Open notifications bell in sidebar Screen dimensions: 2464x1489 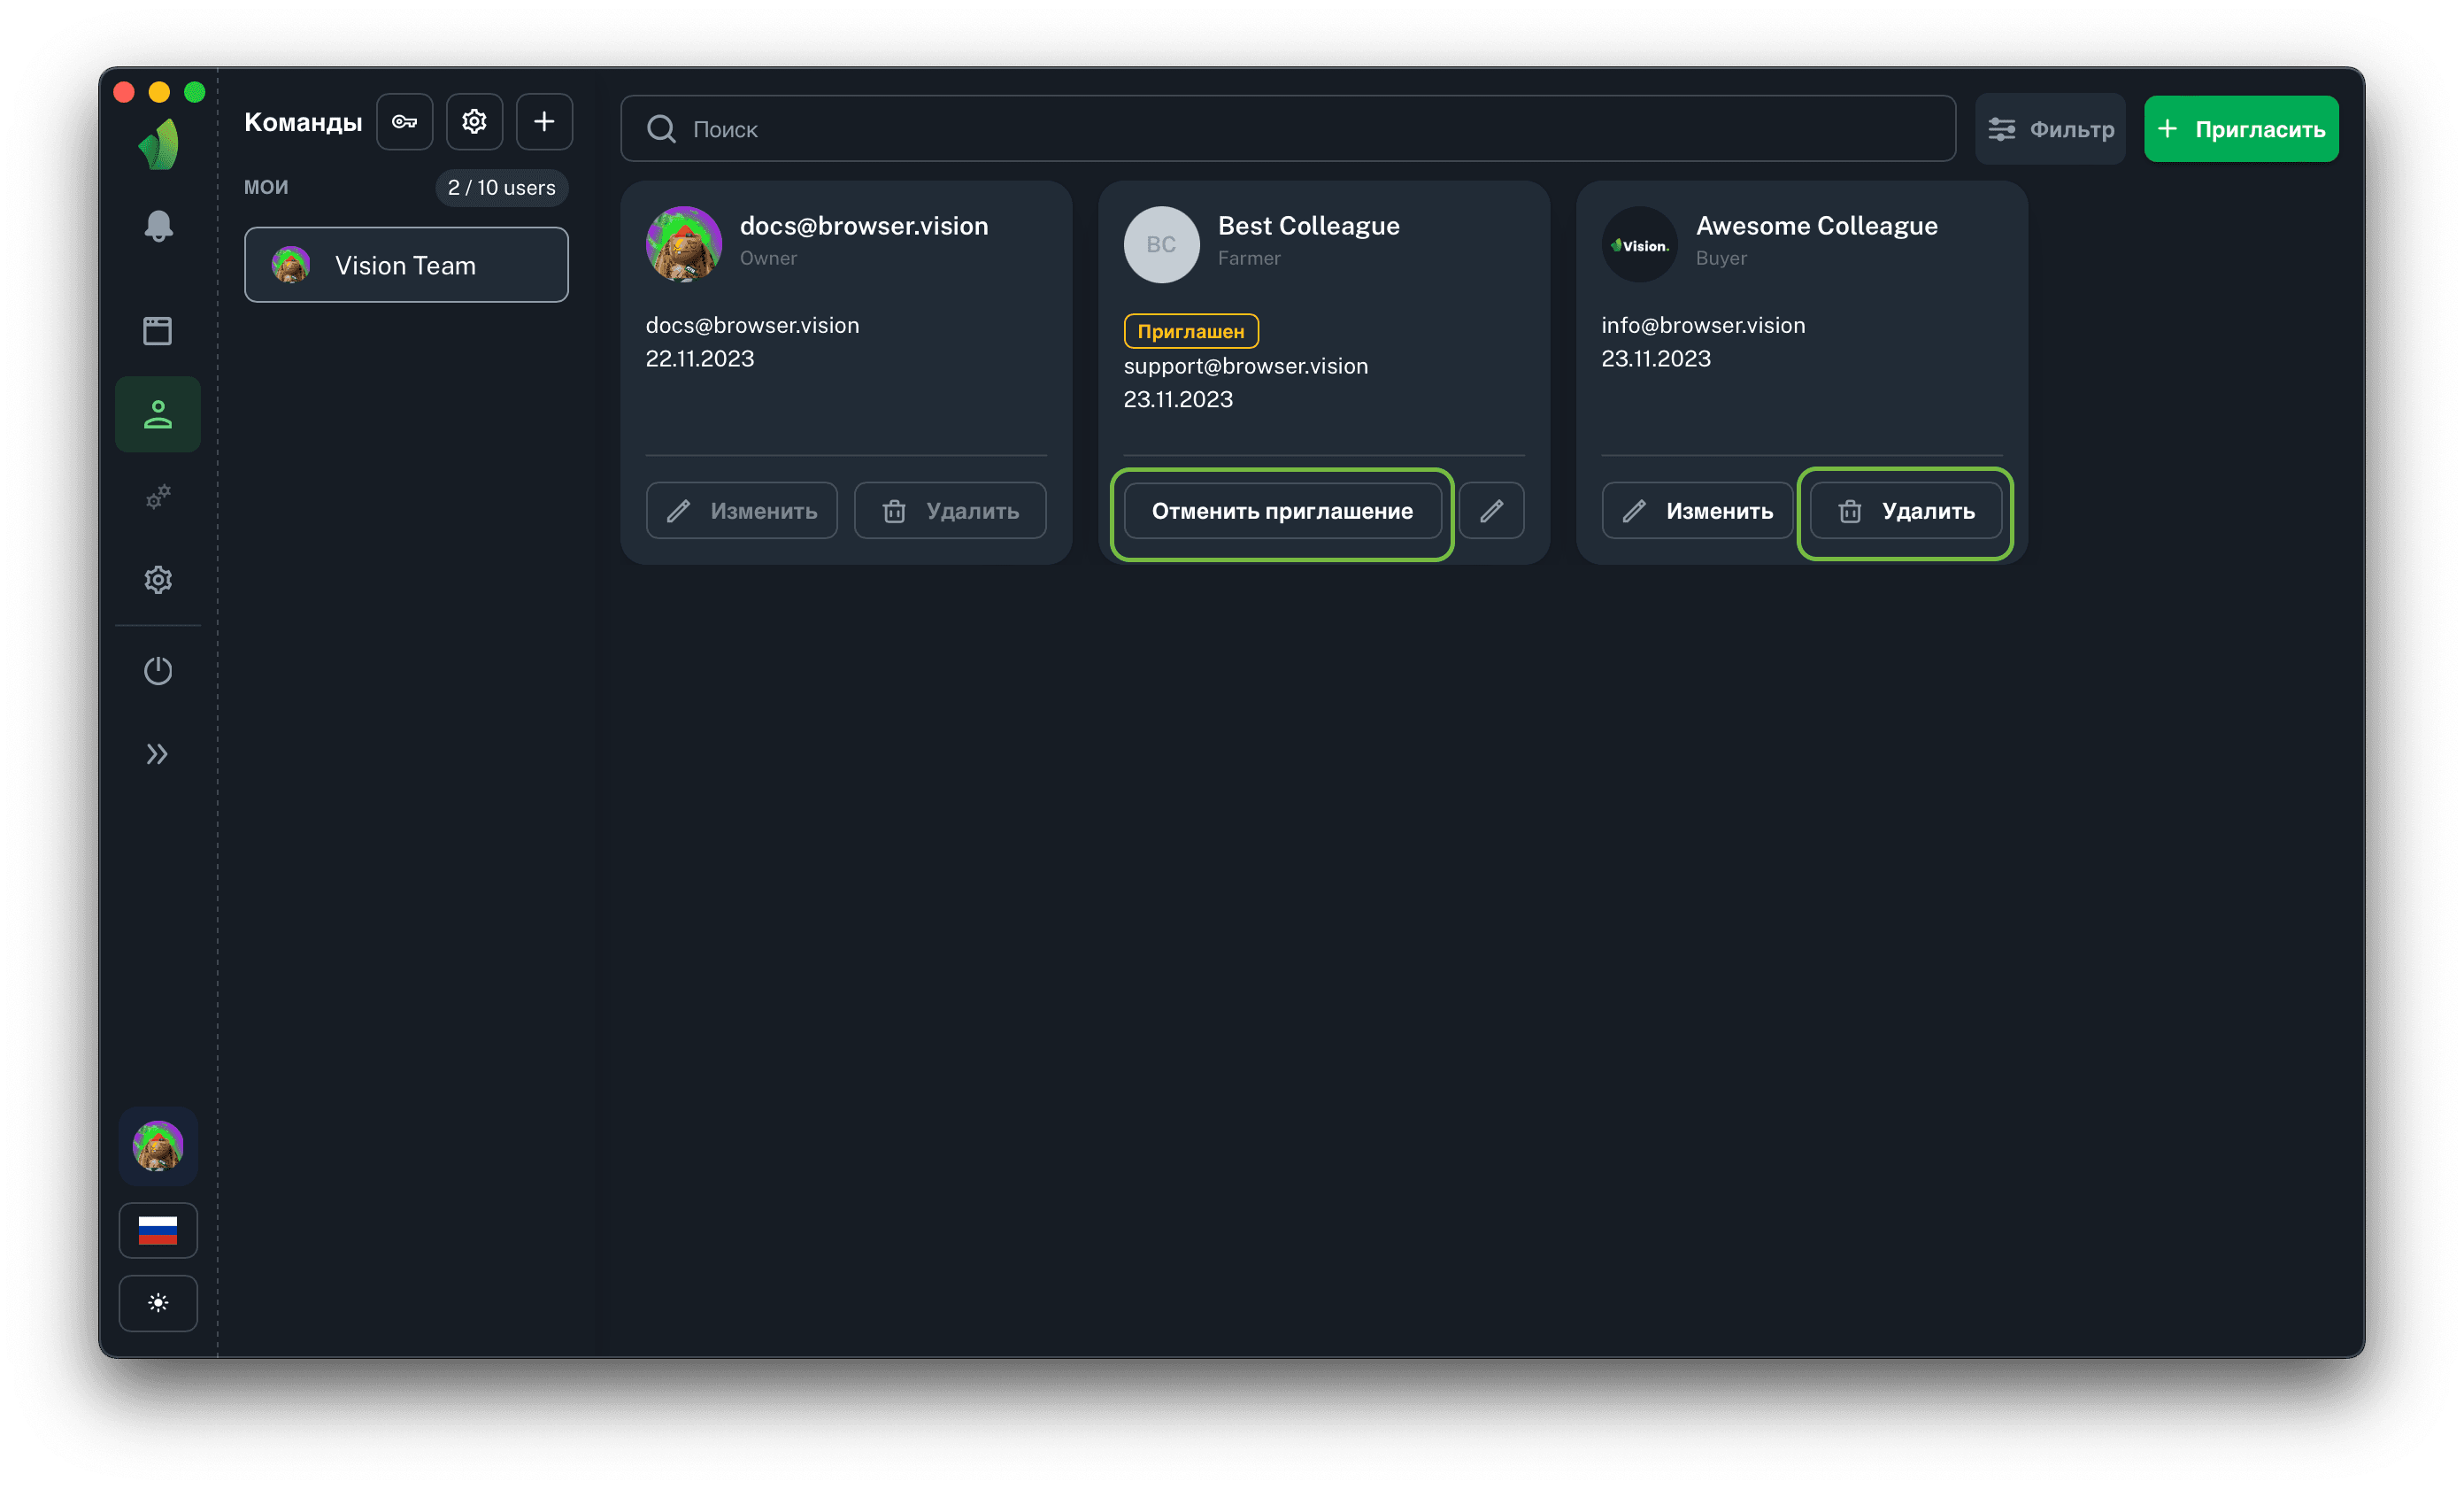pyautogui.click(x=158, y=226)
